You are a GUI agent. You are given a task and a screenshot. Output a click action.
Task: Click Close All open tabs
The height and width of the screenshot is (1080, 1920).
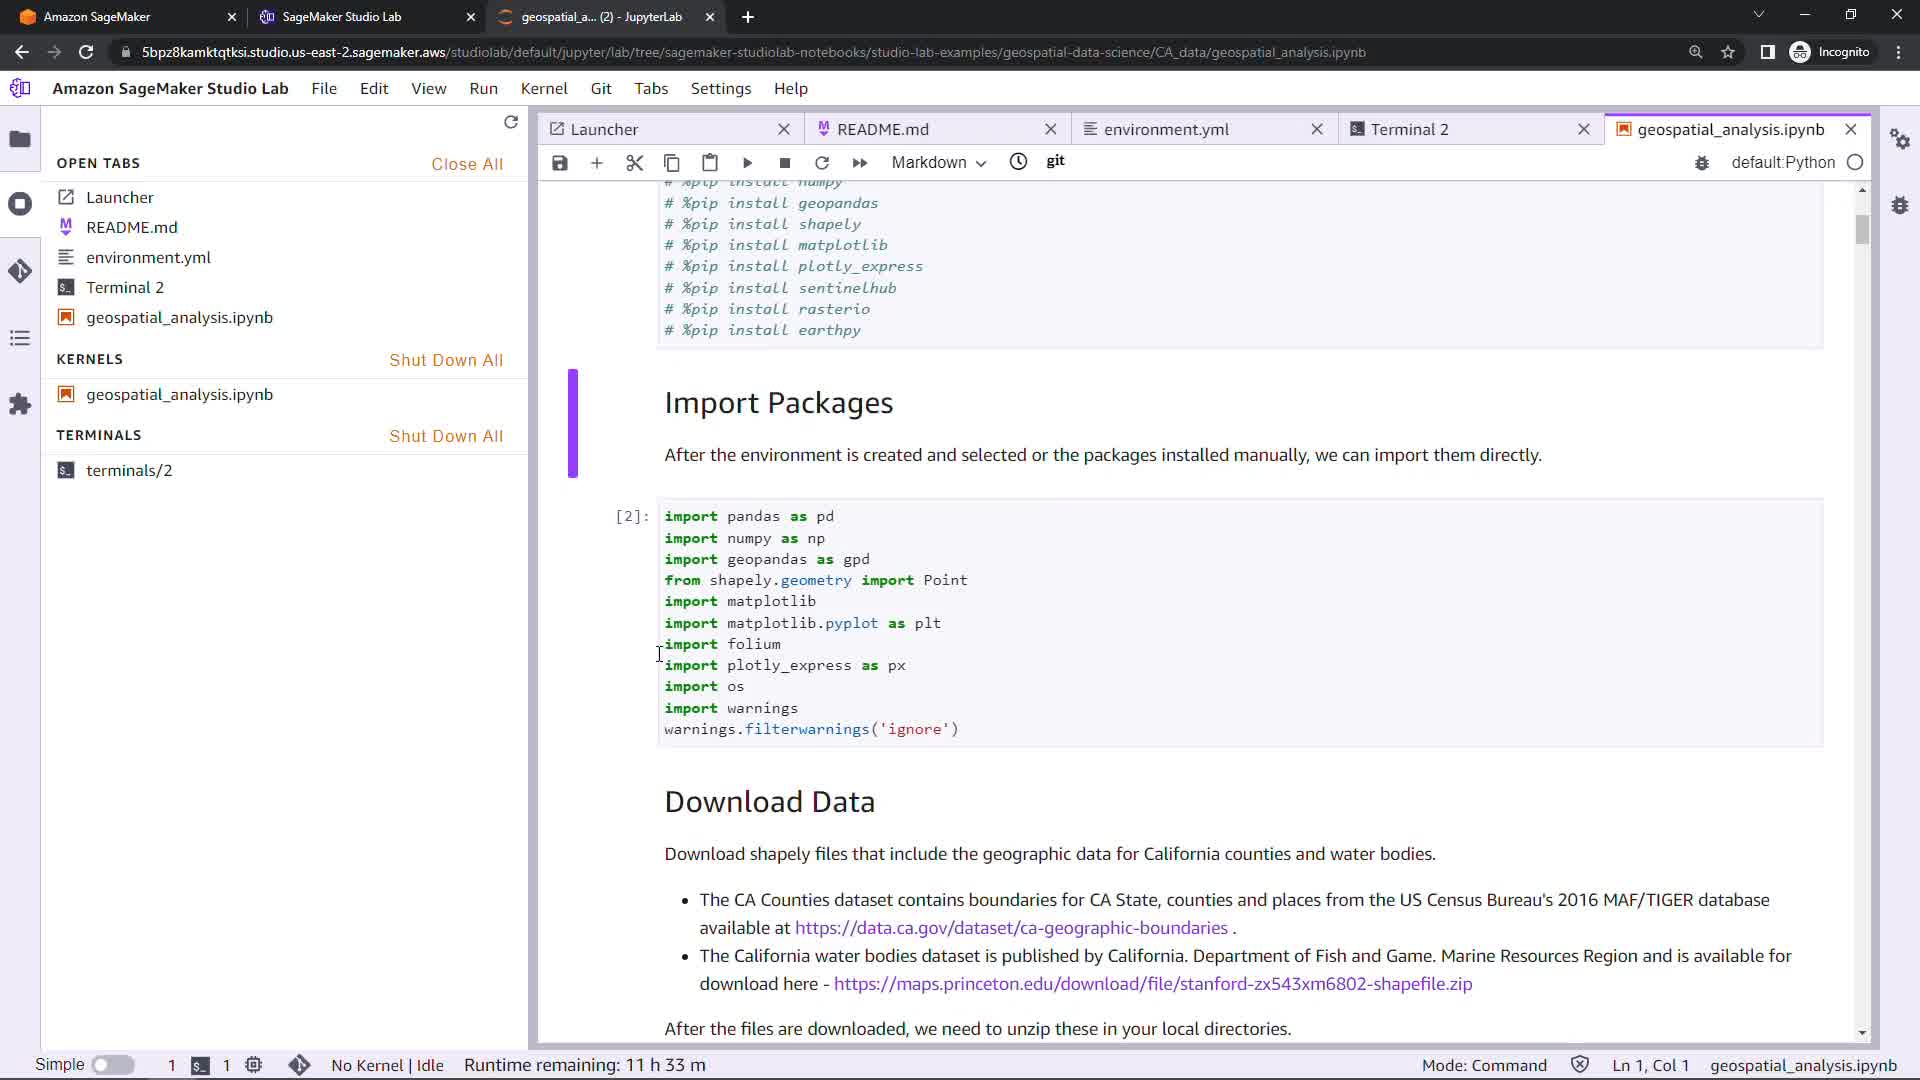467,164
